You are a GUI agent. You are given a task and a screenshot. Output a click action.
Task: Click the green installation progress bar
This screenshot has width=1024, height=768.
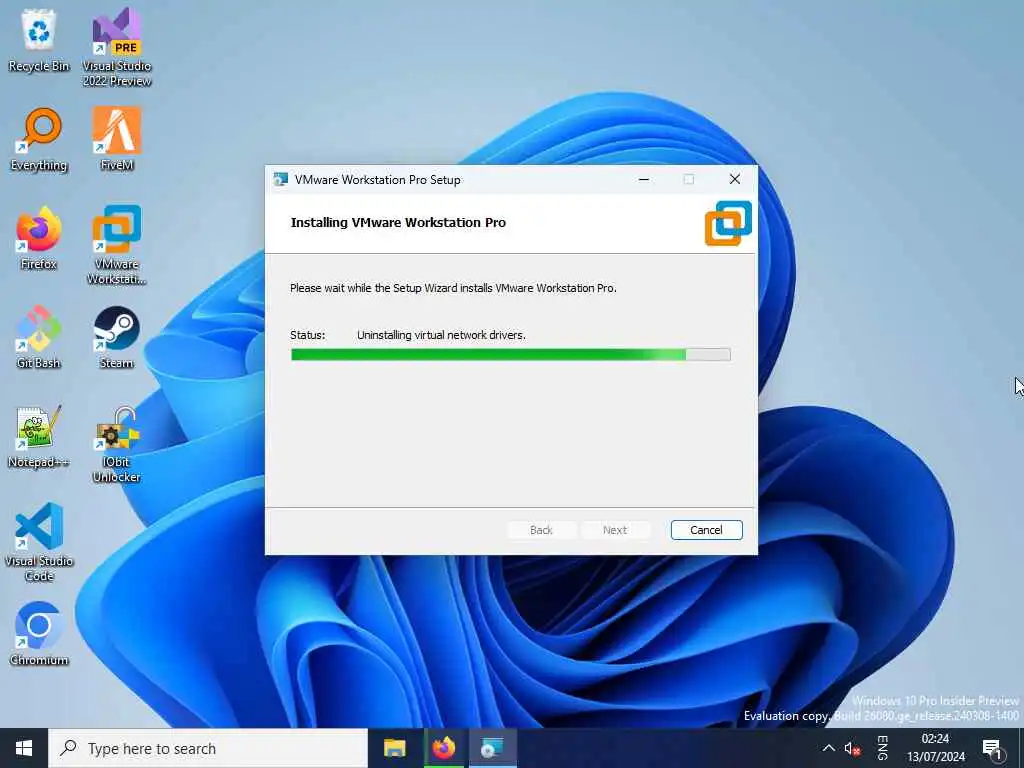click(x=511, y=355)
